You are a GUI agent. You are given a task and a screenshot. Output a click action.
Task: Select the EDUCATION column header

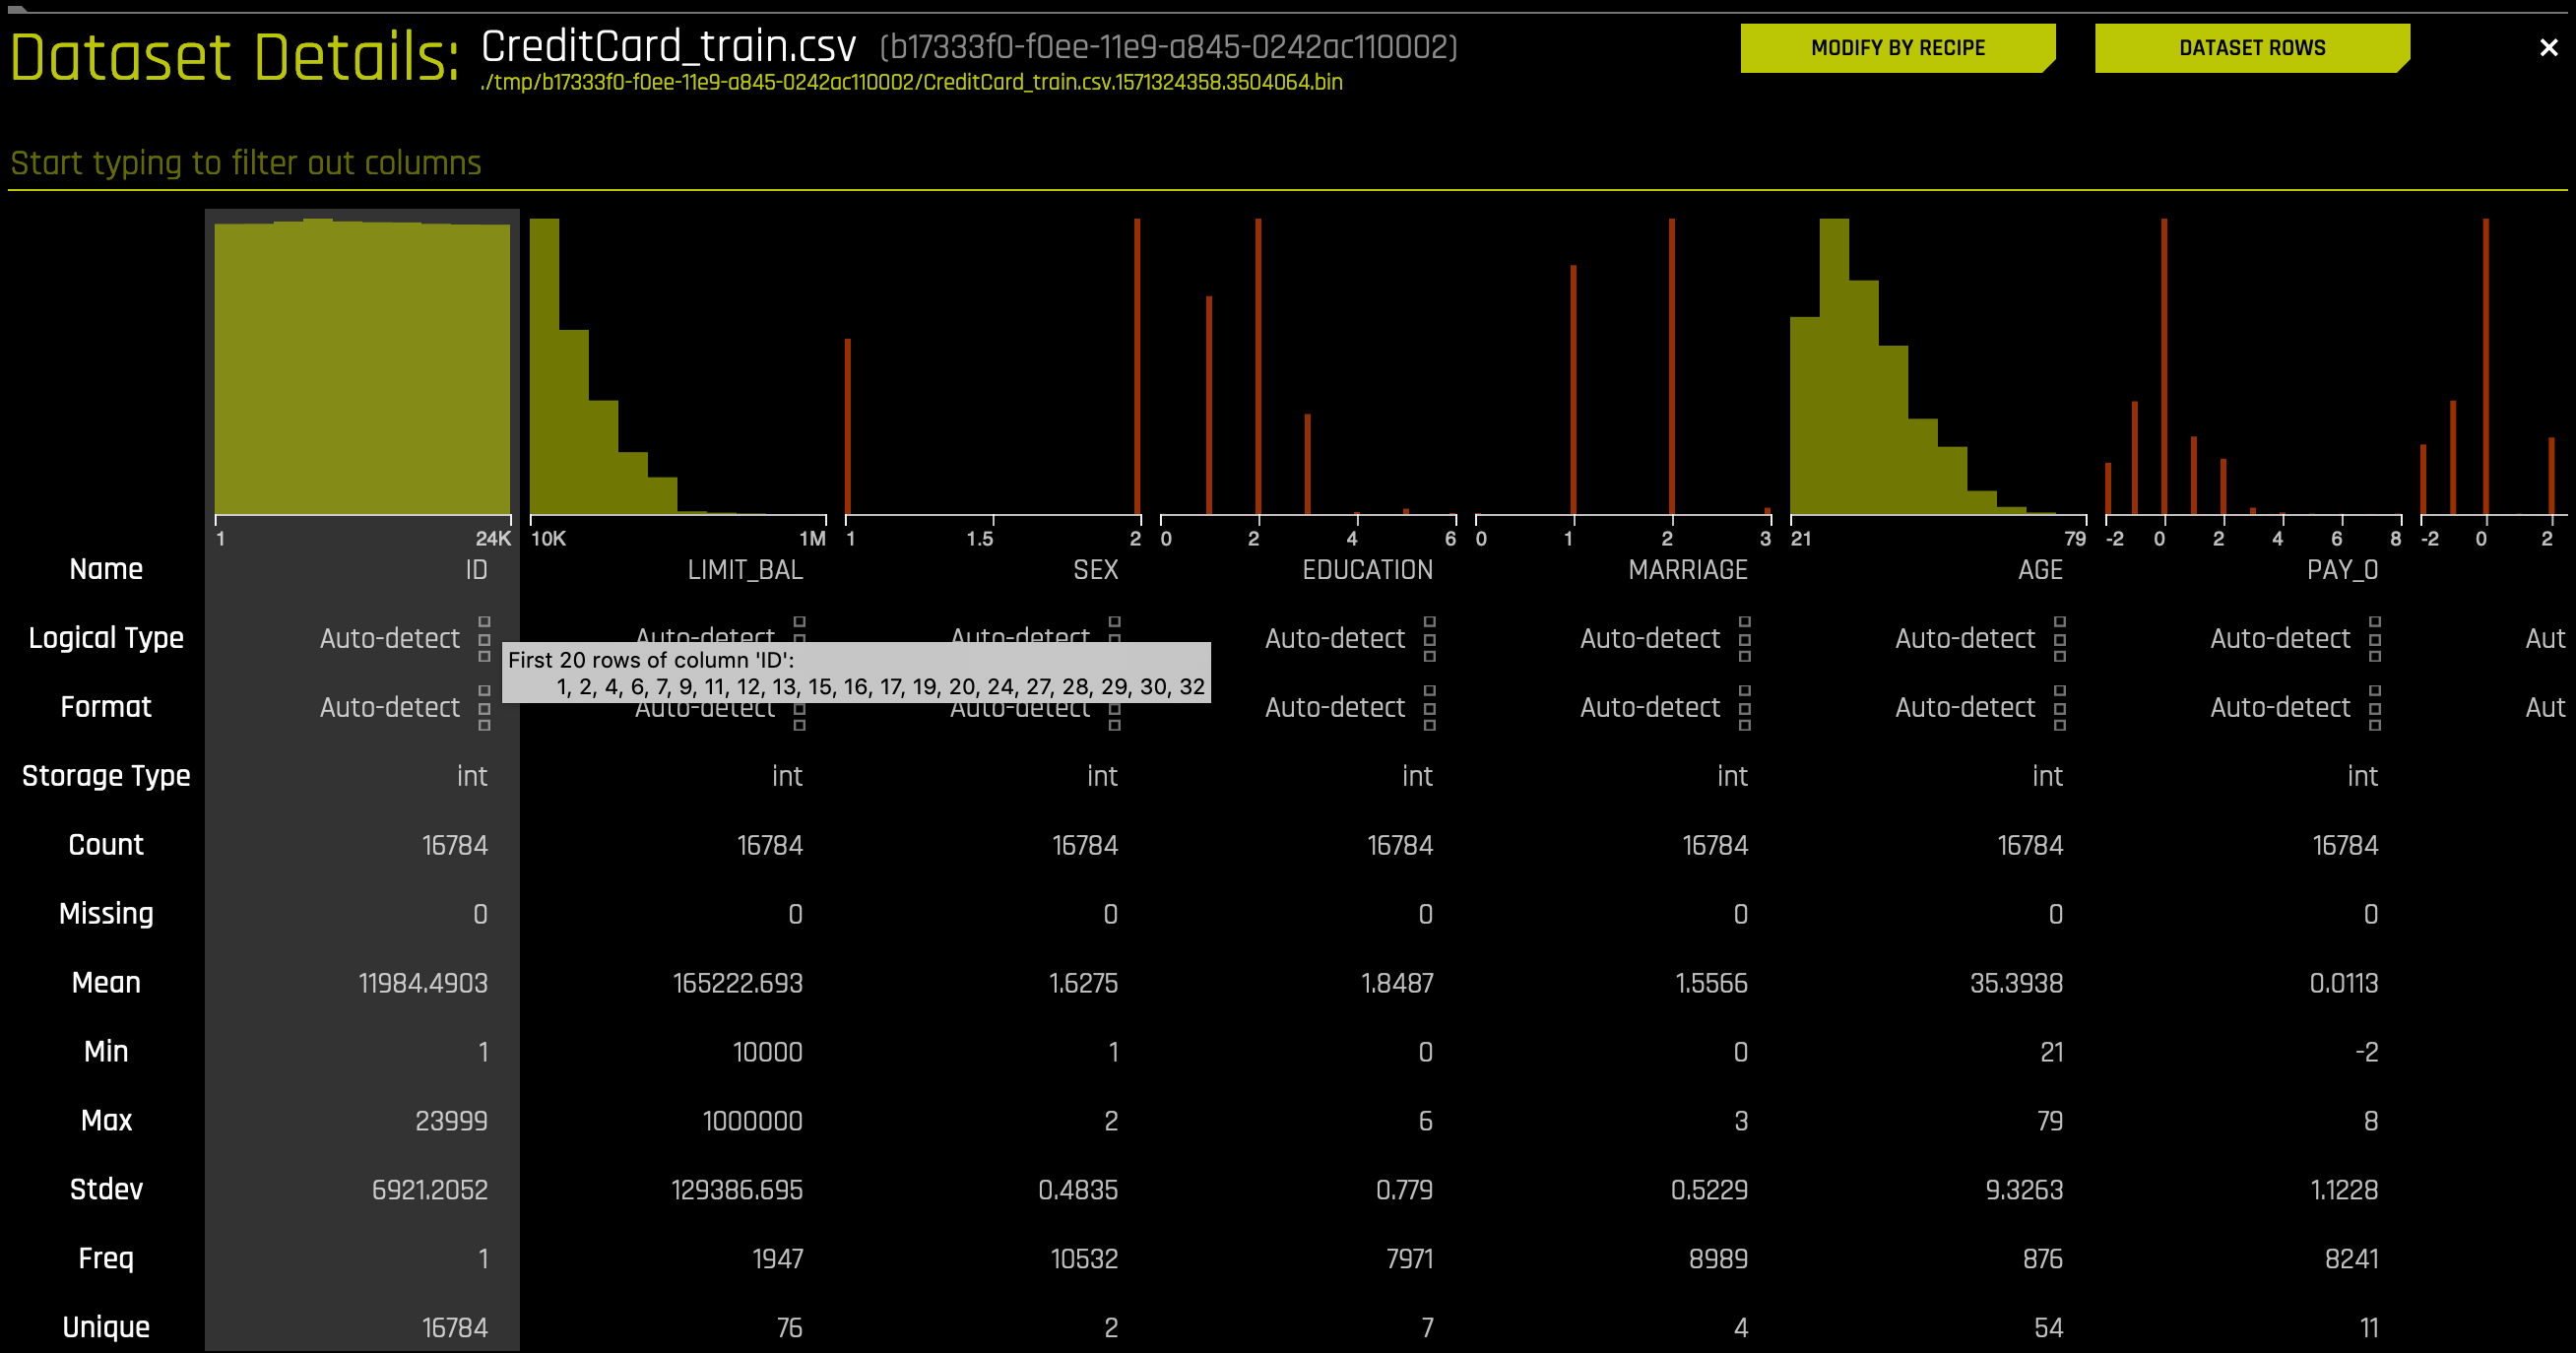(1363, 571)
